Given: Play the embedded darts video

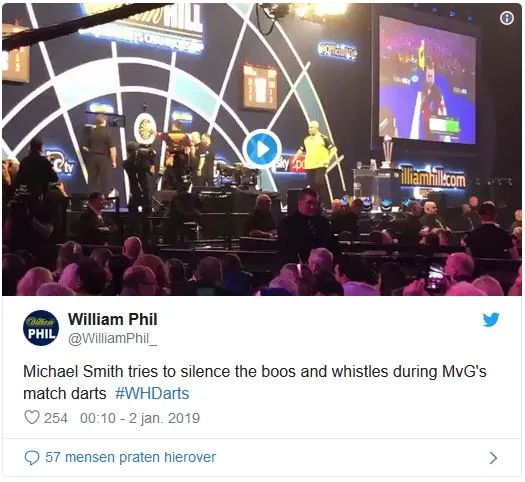Looking at the screenshot, I should point(262,149).
